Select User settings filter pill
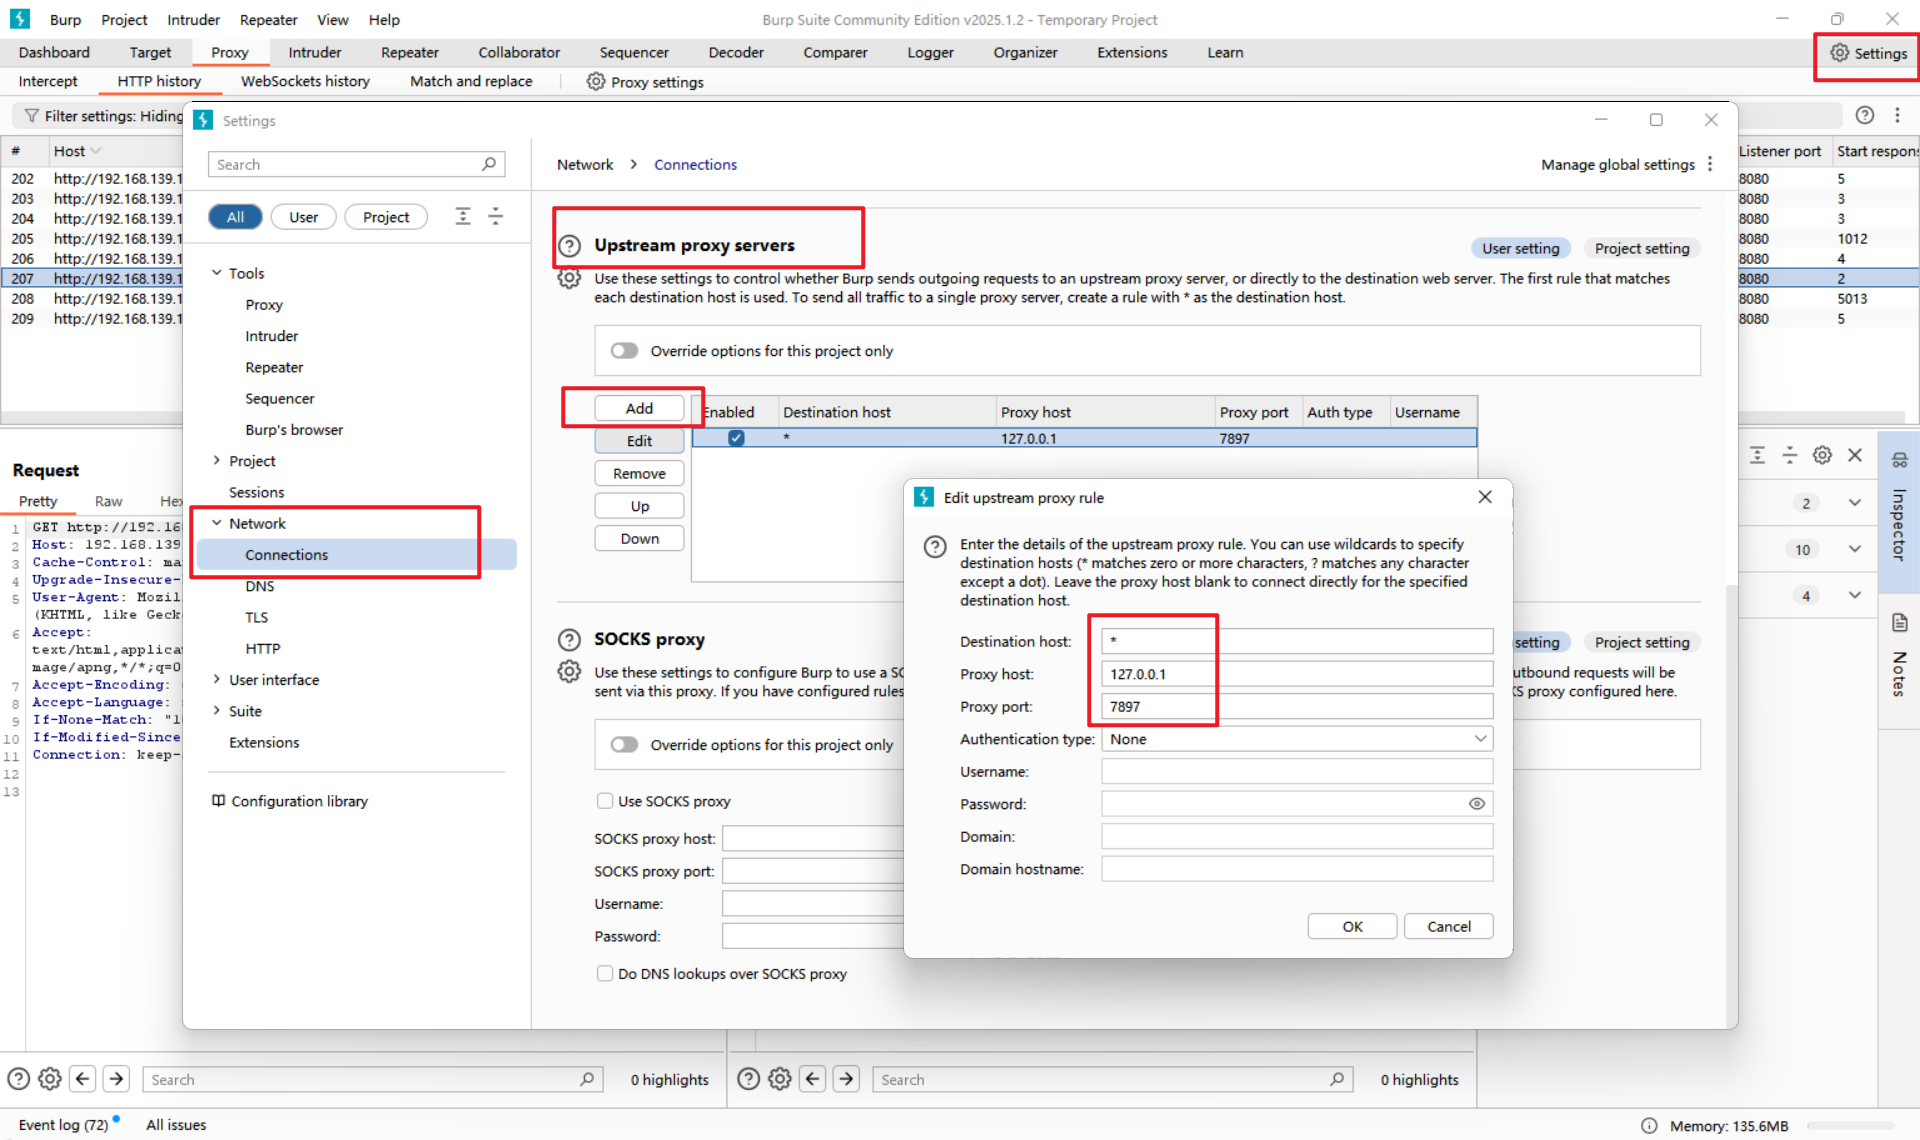The height and width of the screenshot is (1140, 1920). click(303, 217)
